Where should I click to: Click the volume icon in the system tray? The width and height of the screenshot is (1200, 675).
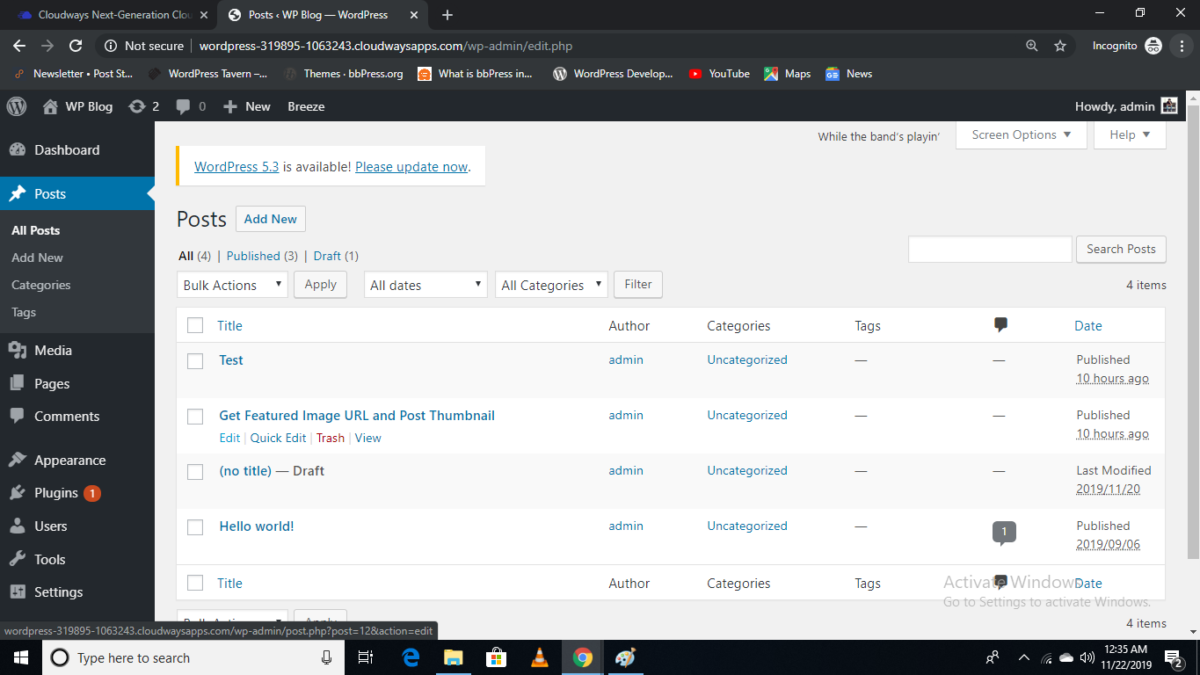tap(1089, 657)
